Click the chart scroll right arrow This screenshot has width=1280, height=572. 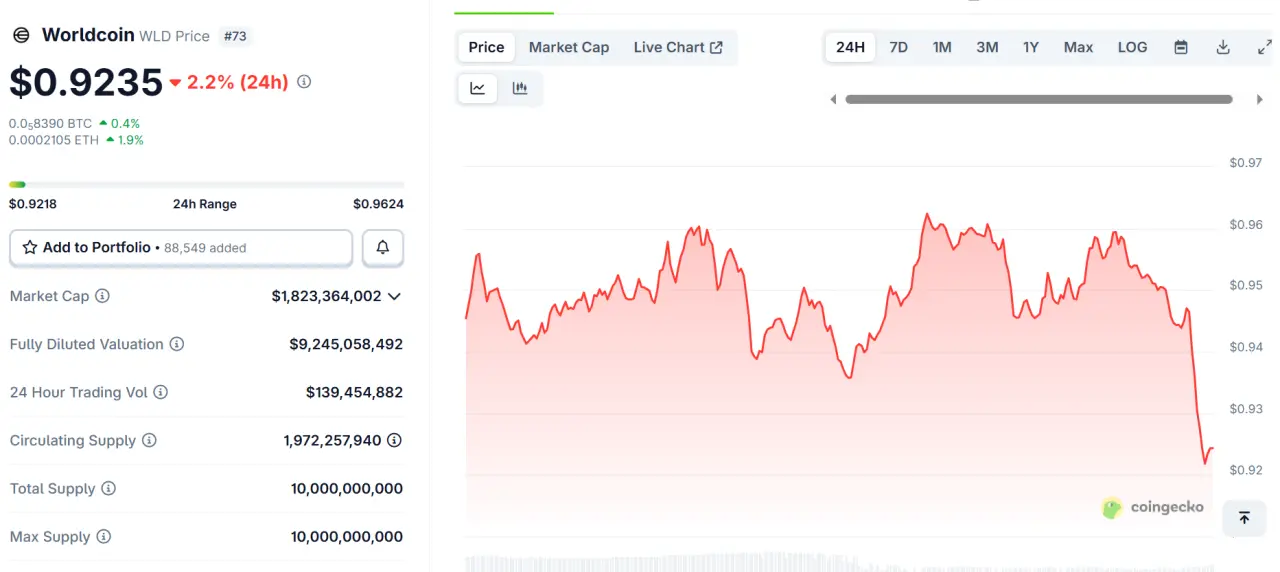(x=1259, y=99)
